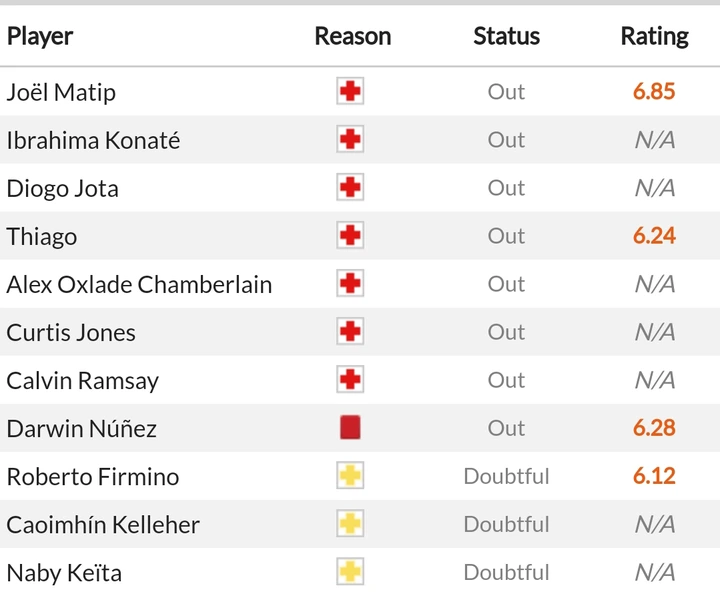Click Calvin Ramsay's red cross icon
720x596 pixels.
coord(350,380)
